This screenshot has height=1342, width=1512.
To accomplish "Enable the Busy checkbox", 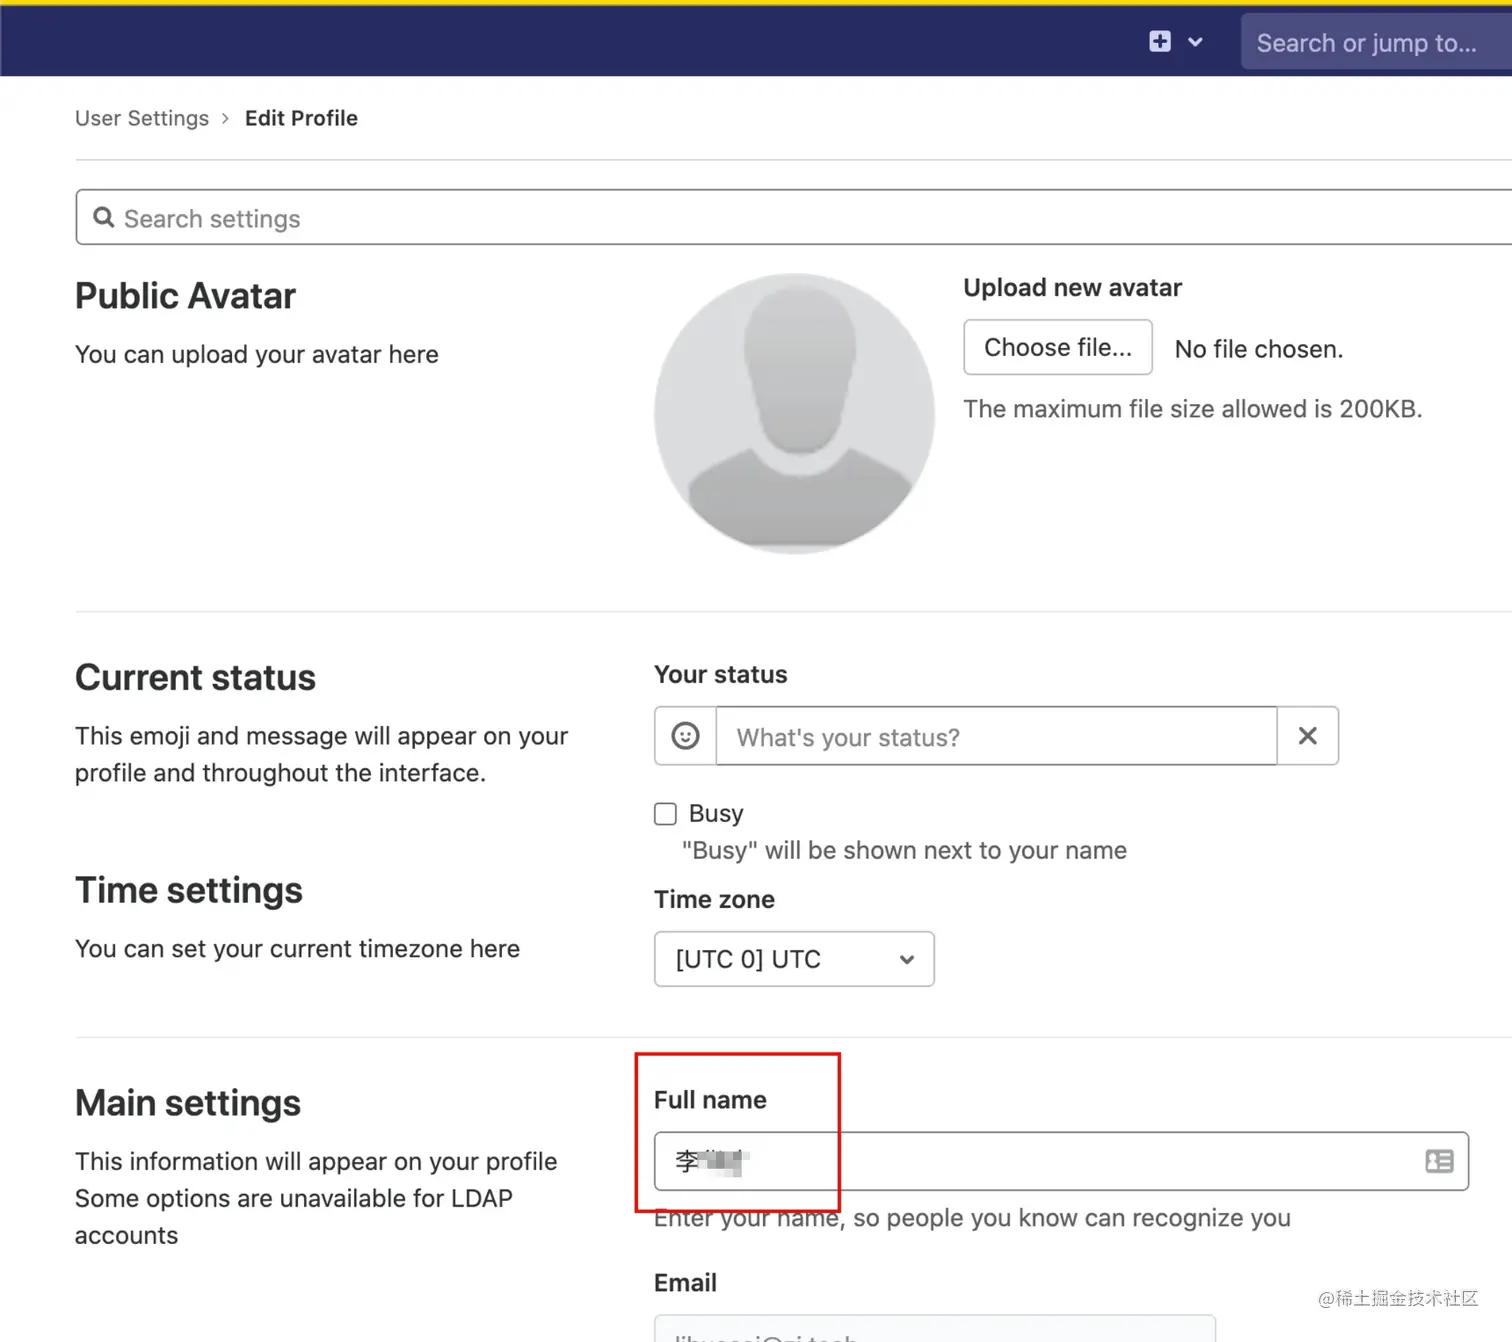I will click(x=665, y=813).
